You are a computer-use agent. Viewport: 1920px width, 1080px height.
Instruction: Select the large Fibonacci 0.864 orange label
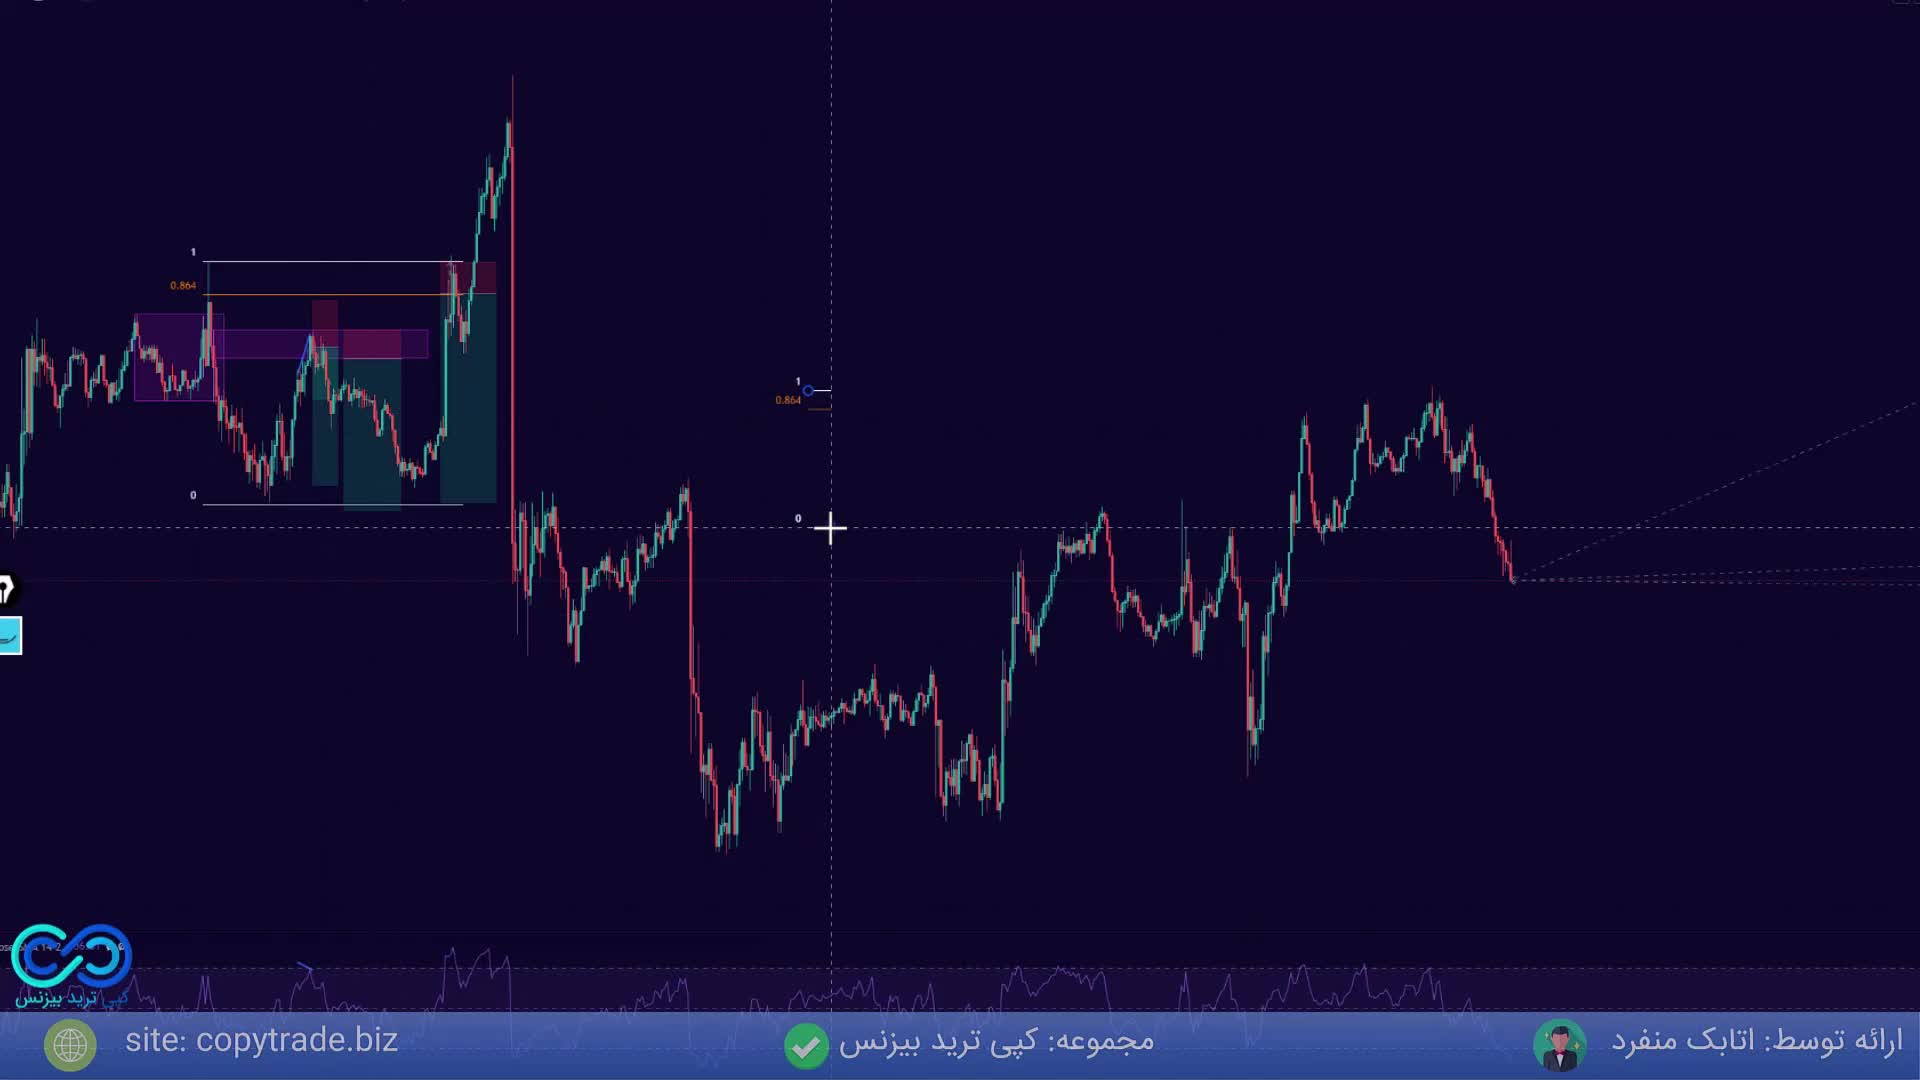[183, 286]
